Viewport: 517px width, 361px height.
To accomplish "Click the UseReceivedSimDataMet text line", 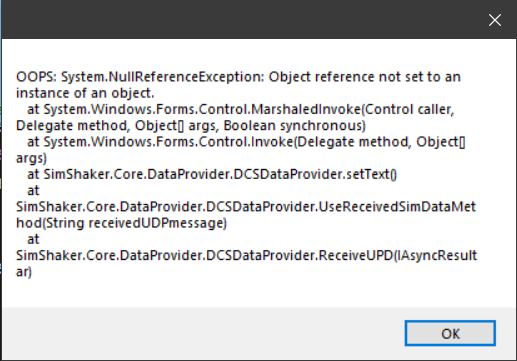I will tap(246, 207).
